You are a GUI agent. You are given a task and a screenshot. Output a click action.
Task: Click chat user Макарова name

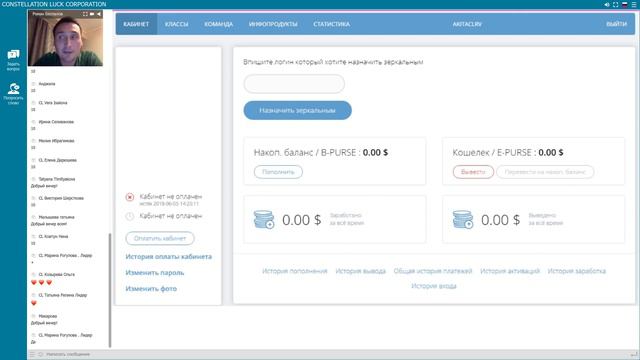coord(48,316)
